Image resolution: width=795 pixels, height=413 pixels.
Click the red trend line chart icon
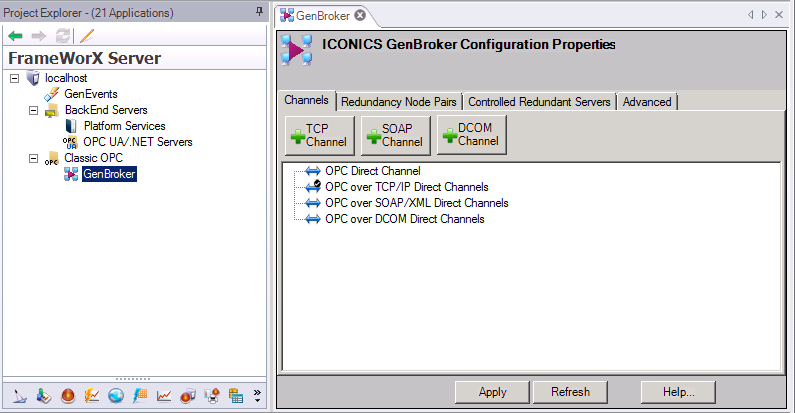tap(164, 396)
